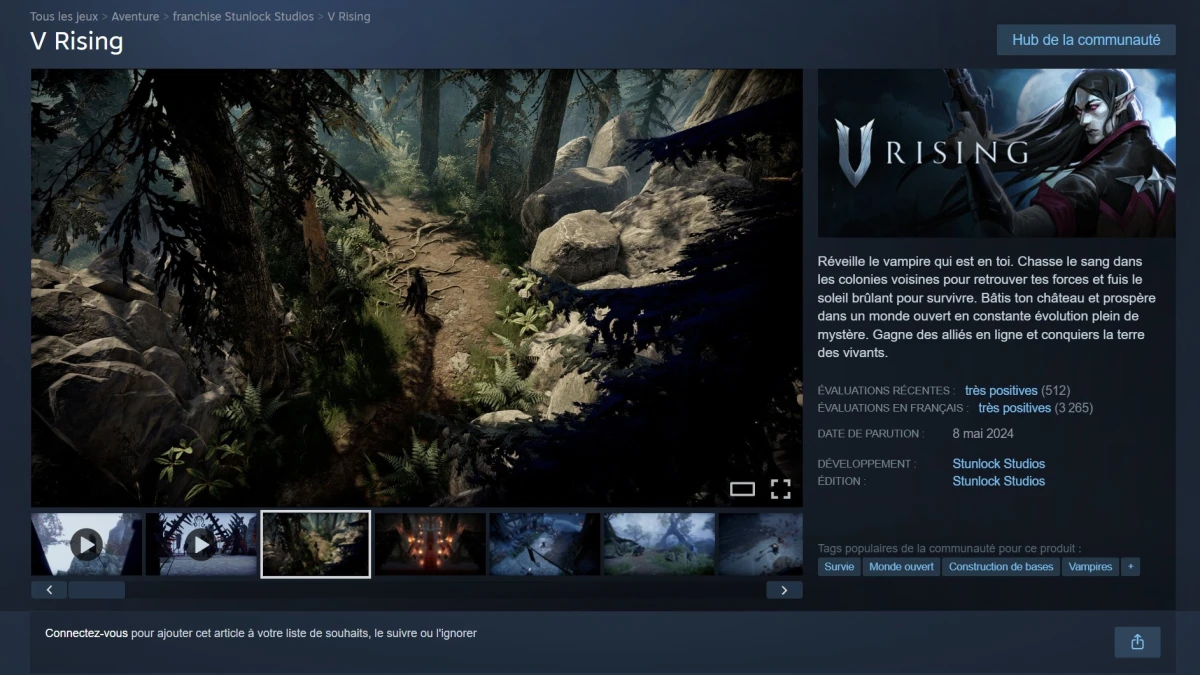
Task: Click the recent review count '(512)'
Action: pos(1056,390)
